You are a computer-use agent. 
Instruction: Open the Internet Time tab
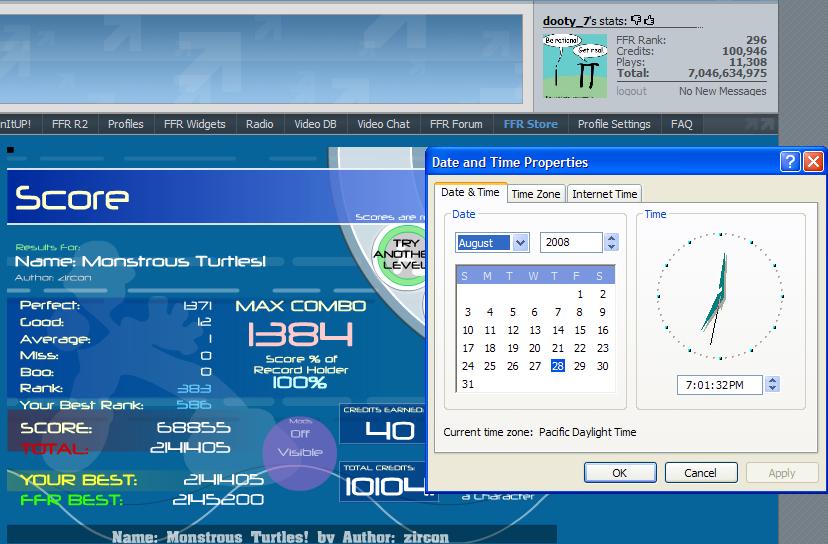(605, 194)
